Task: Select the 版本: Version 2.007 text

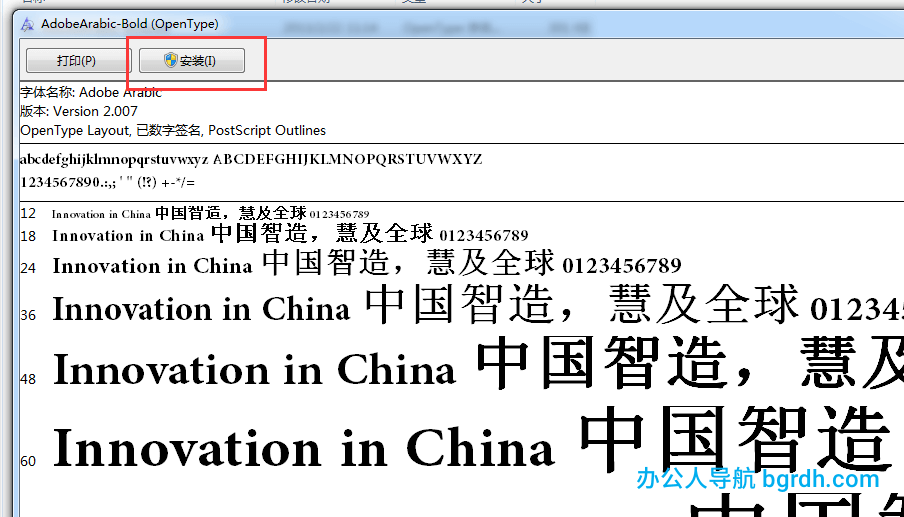Action: coord(79,111)
